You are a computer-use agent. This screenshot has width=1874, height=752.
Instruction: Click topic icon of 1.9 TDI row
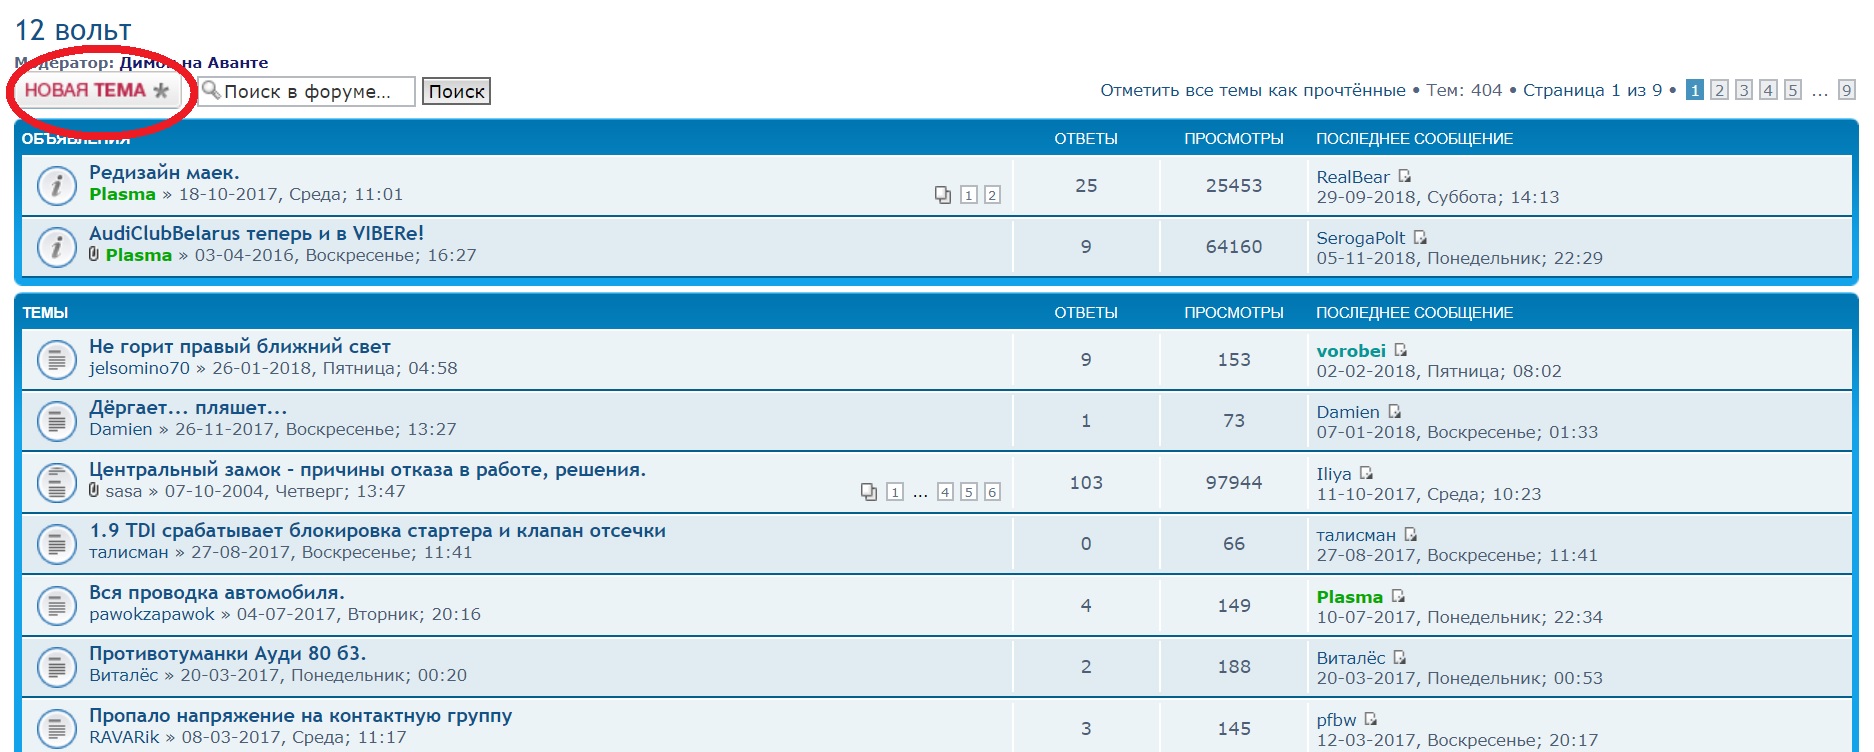56,544
